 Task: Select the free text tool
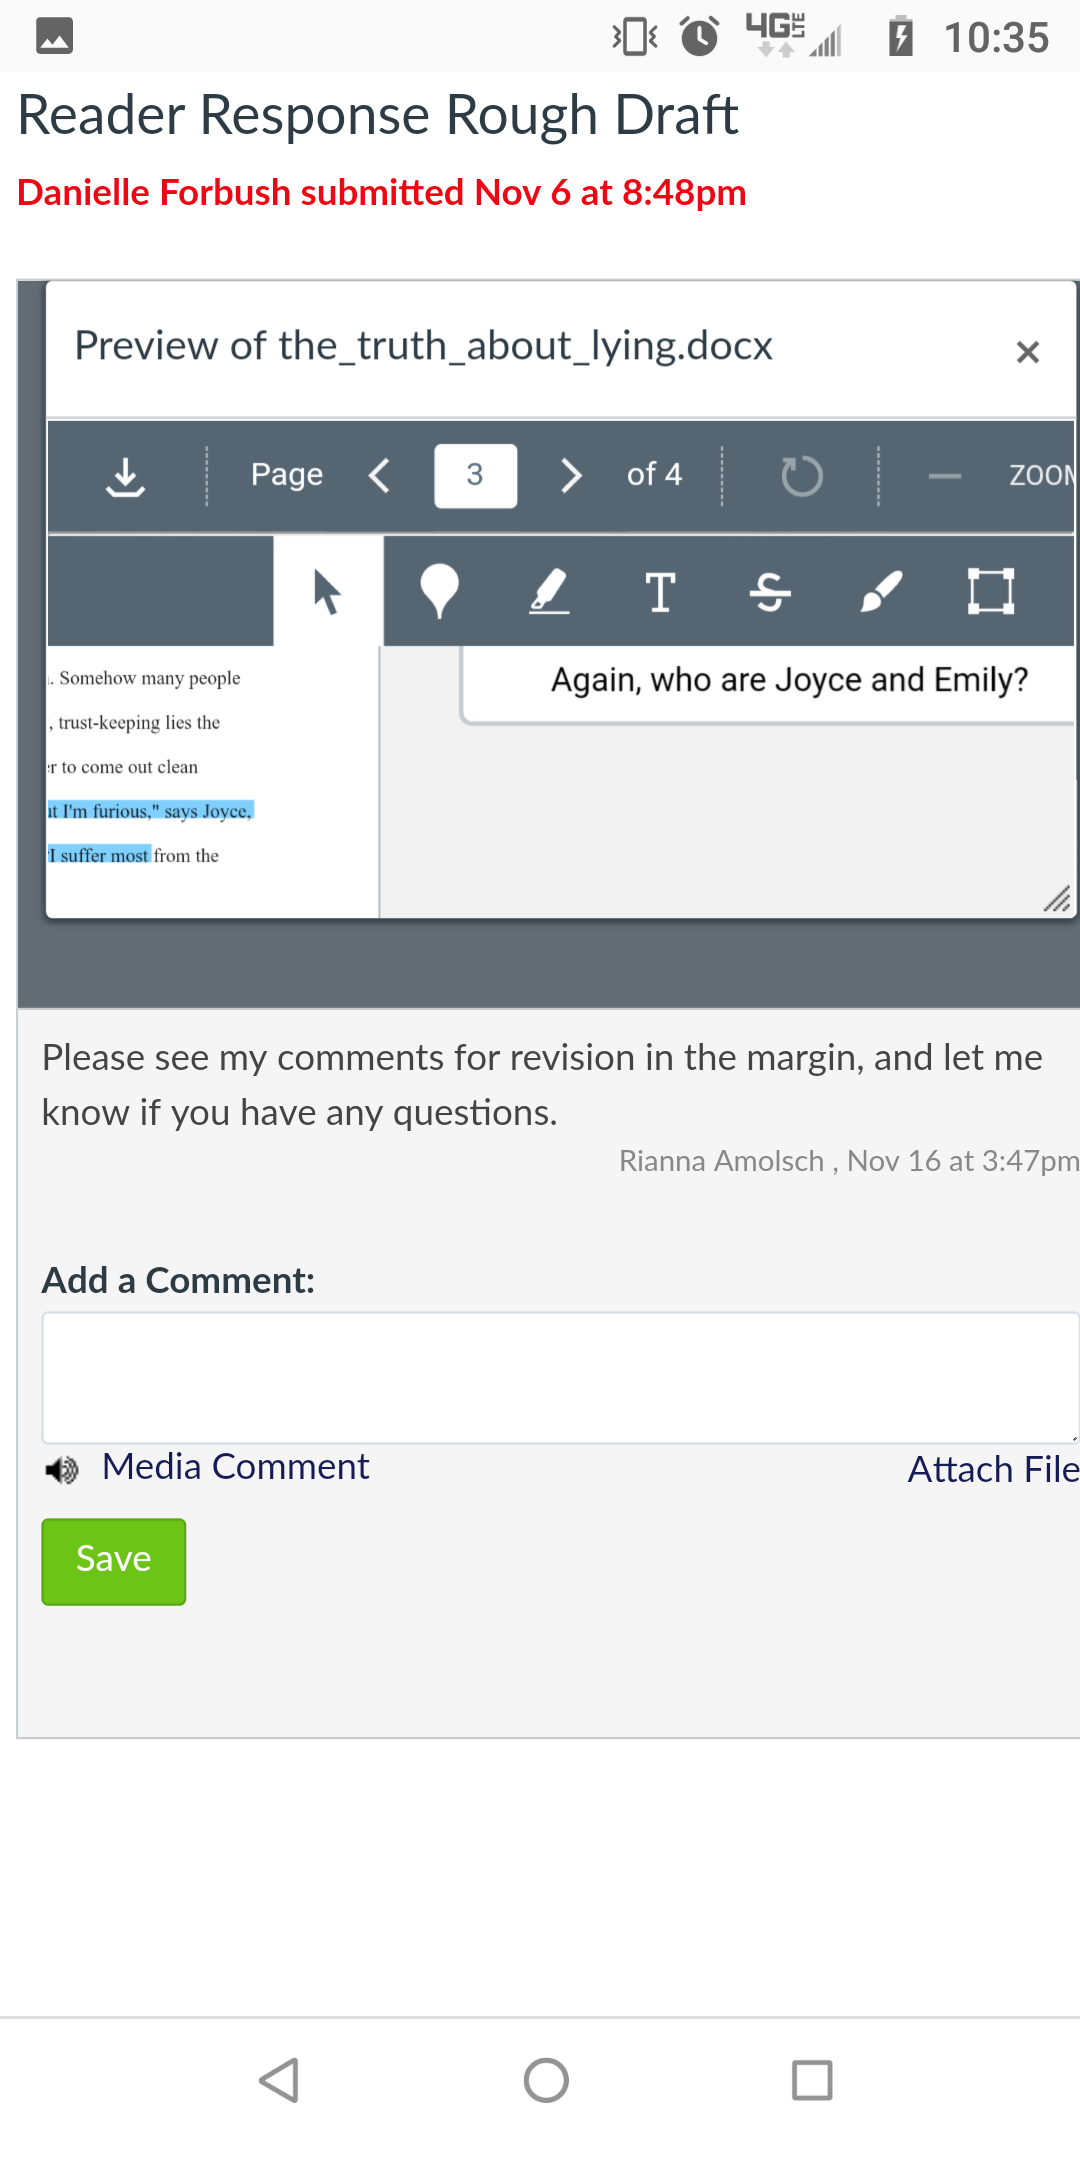(660, 591)
